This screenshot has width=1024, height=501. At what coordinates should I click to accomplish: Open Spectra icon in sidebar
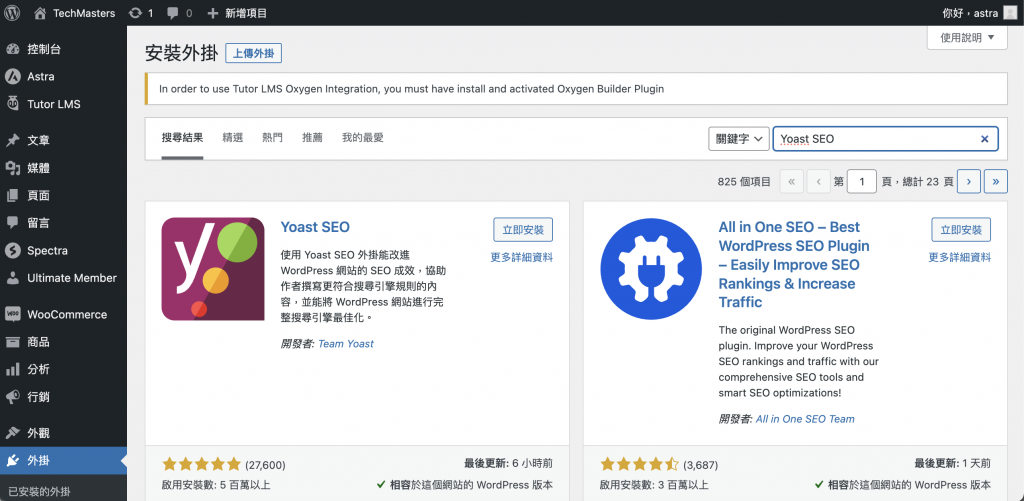click(x=12, y=250)
